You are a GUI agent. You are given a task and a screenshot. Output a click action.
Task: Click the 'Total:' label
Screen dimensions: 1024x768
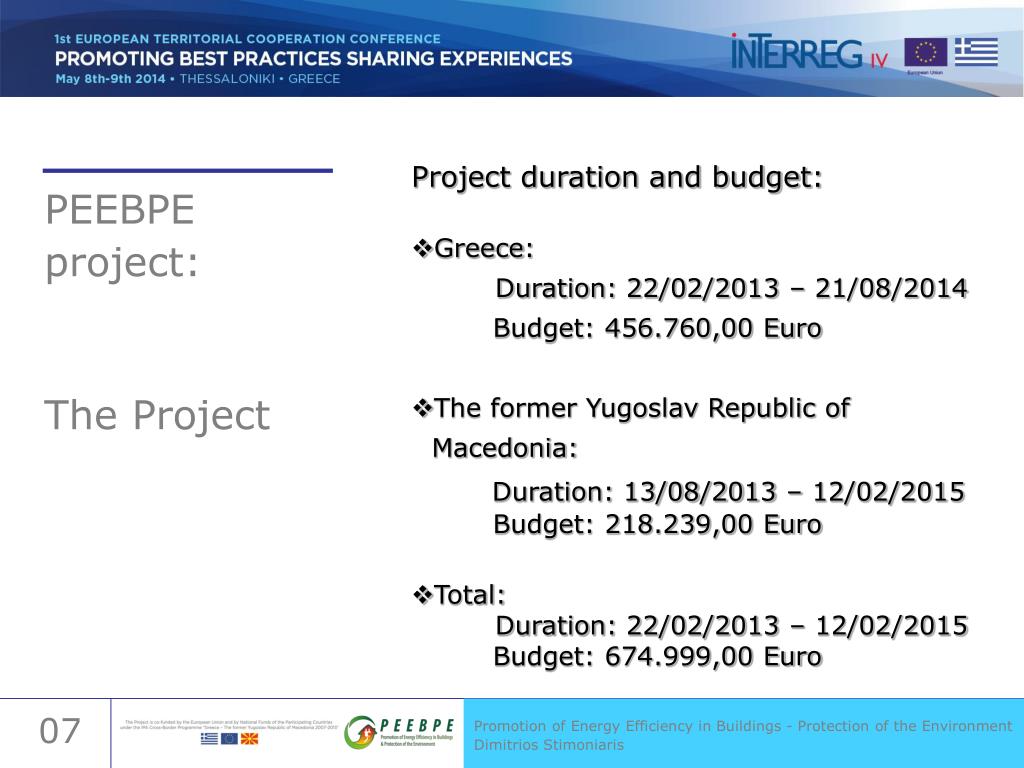tap(470, 595)
